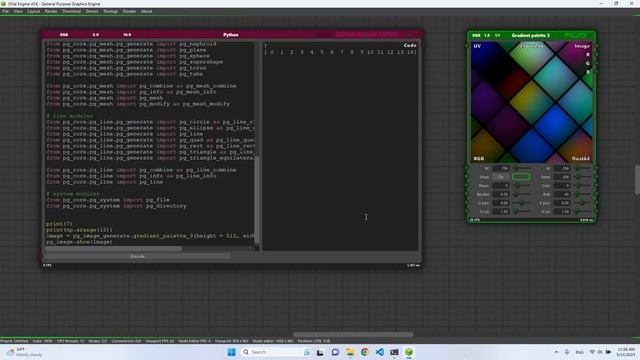Click the gradient palette image preview
Screen dimensions: 640x360
tap(531, 102)
